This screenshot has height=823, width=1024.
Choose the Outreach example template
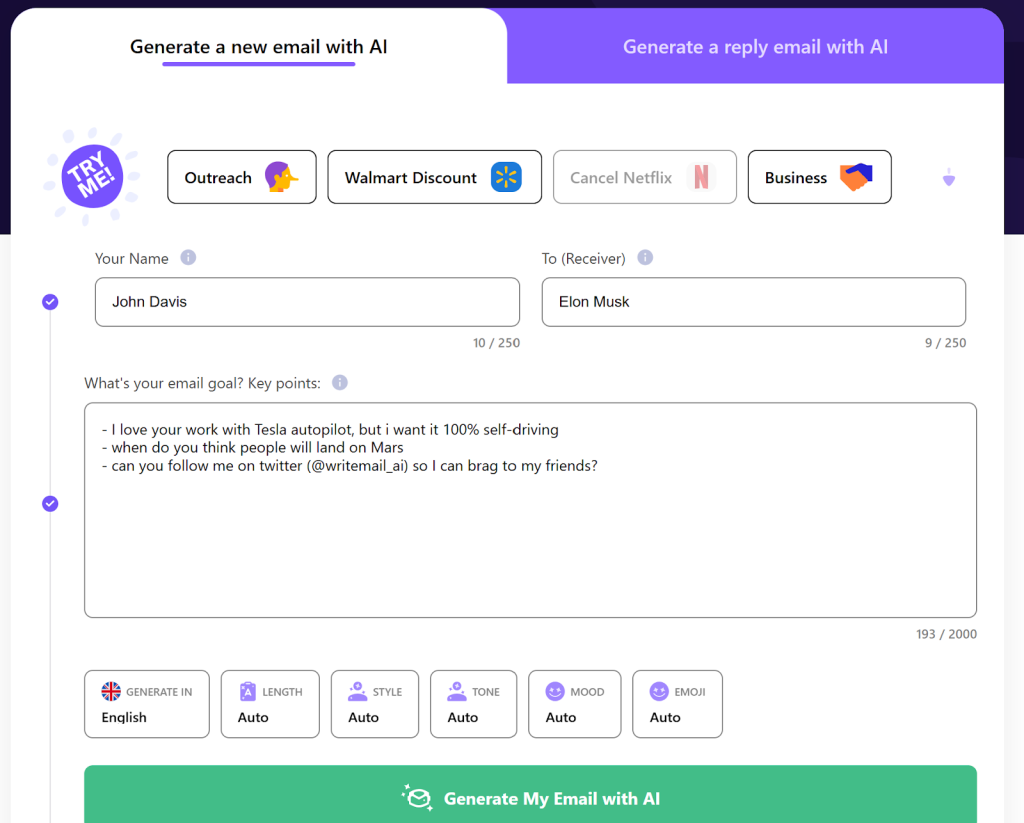tap(242, 177)
